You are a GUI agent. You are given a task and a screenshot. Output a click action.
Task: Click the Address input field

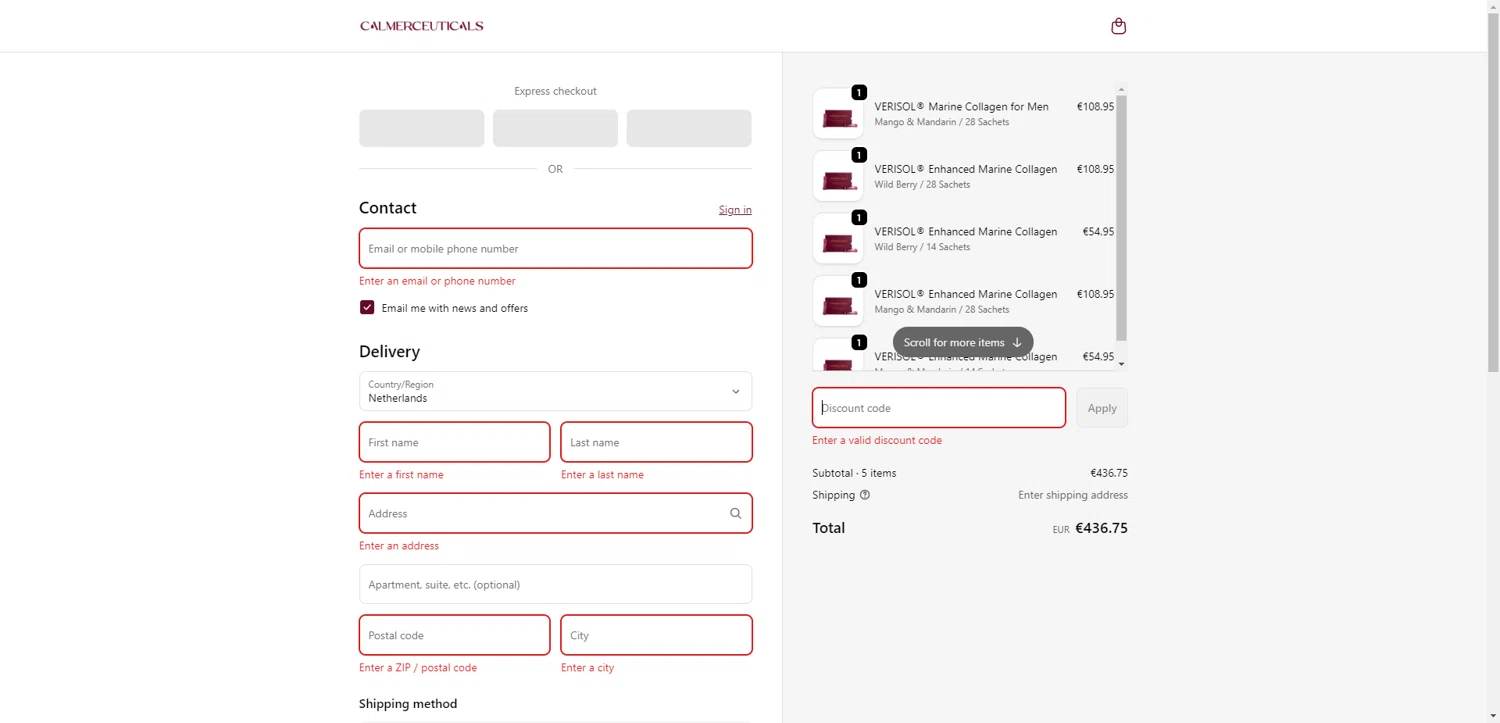pos(555,514)
